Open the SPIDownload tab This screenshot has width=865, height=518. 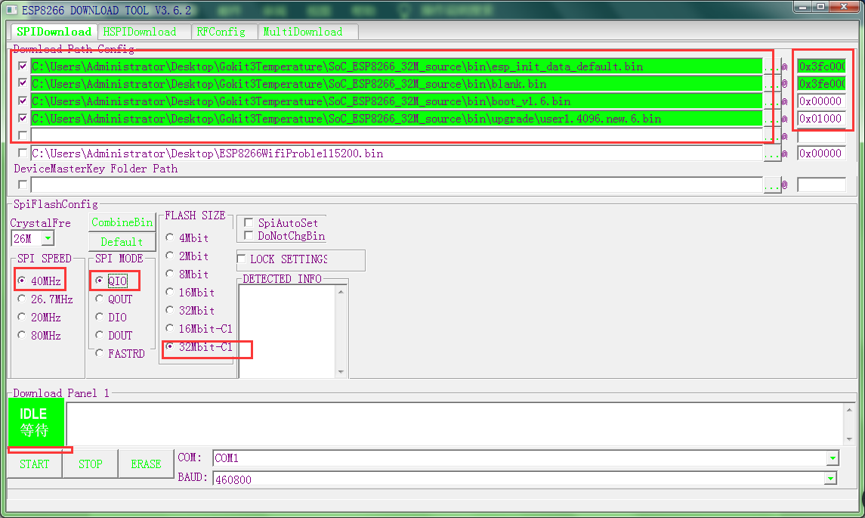[54, 32]
